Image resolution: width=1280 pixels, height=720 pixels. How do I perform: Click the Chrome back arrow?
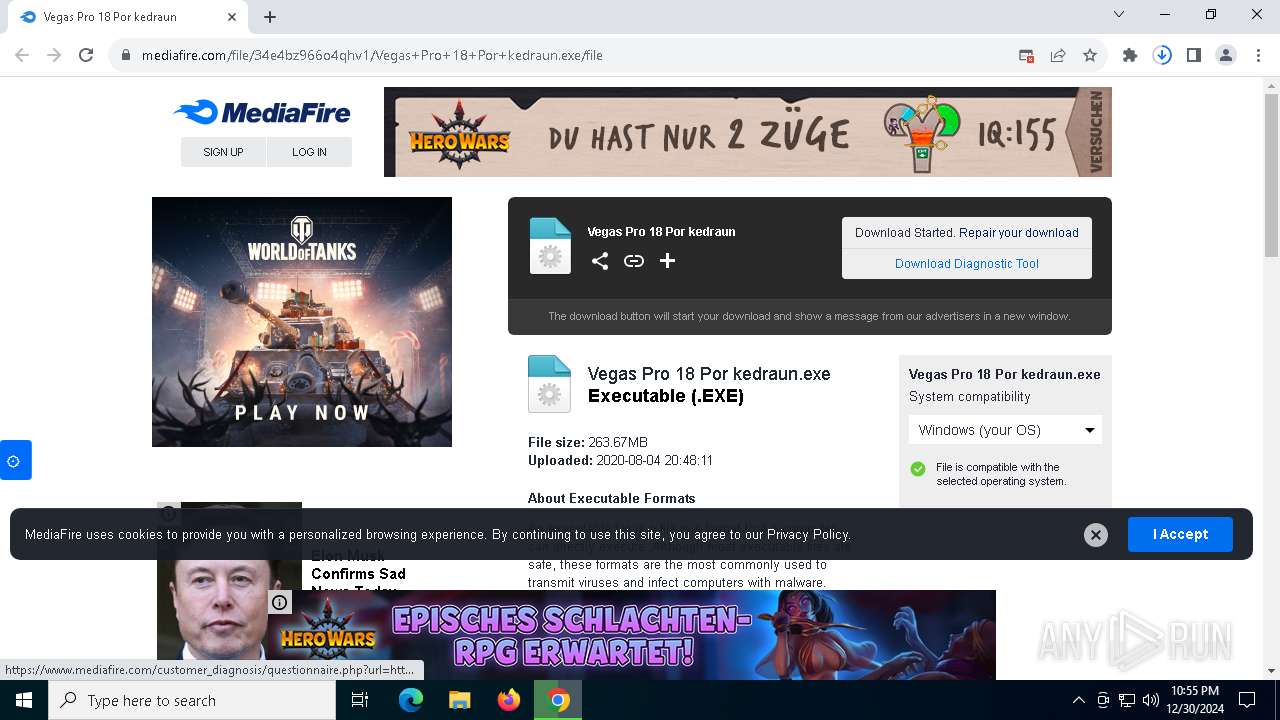[x=22, y=55]
